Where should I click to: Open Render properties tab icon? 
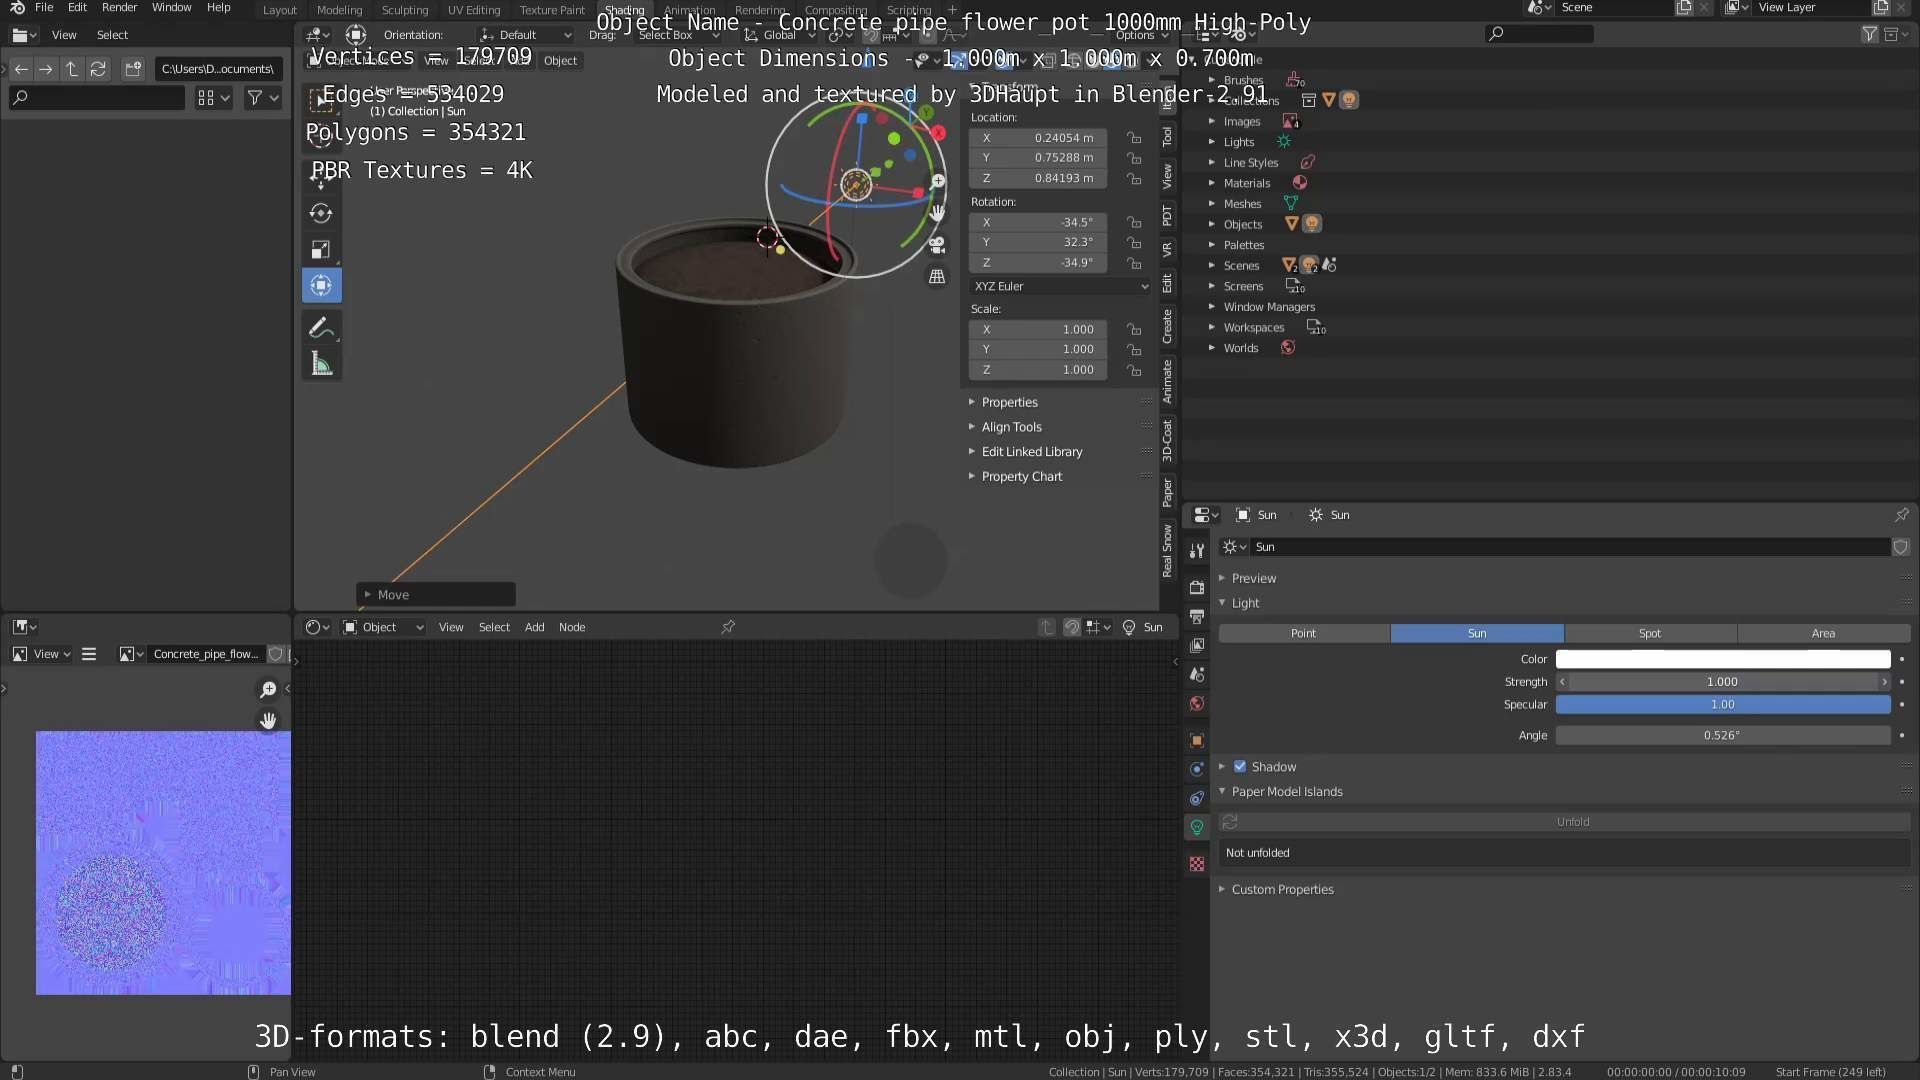point(1197,588)
